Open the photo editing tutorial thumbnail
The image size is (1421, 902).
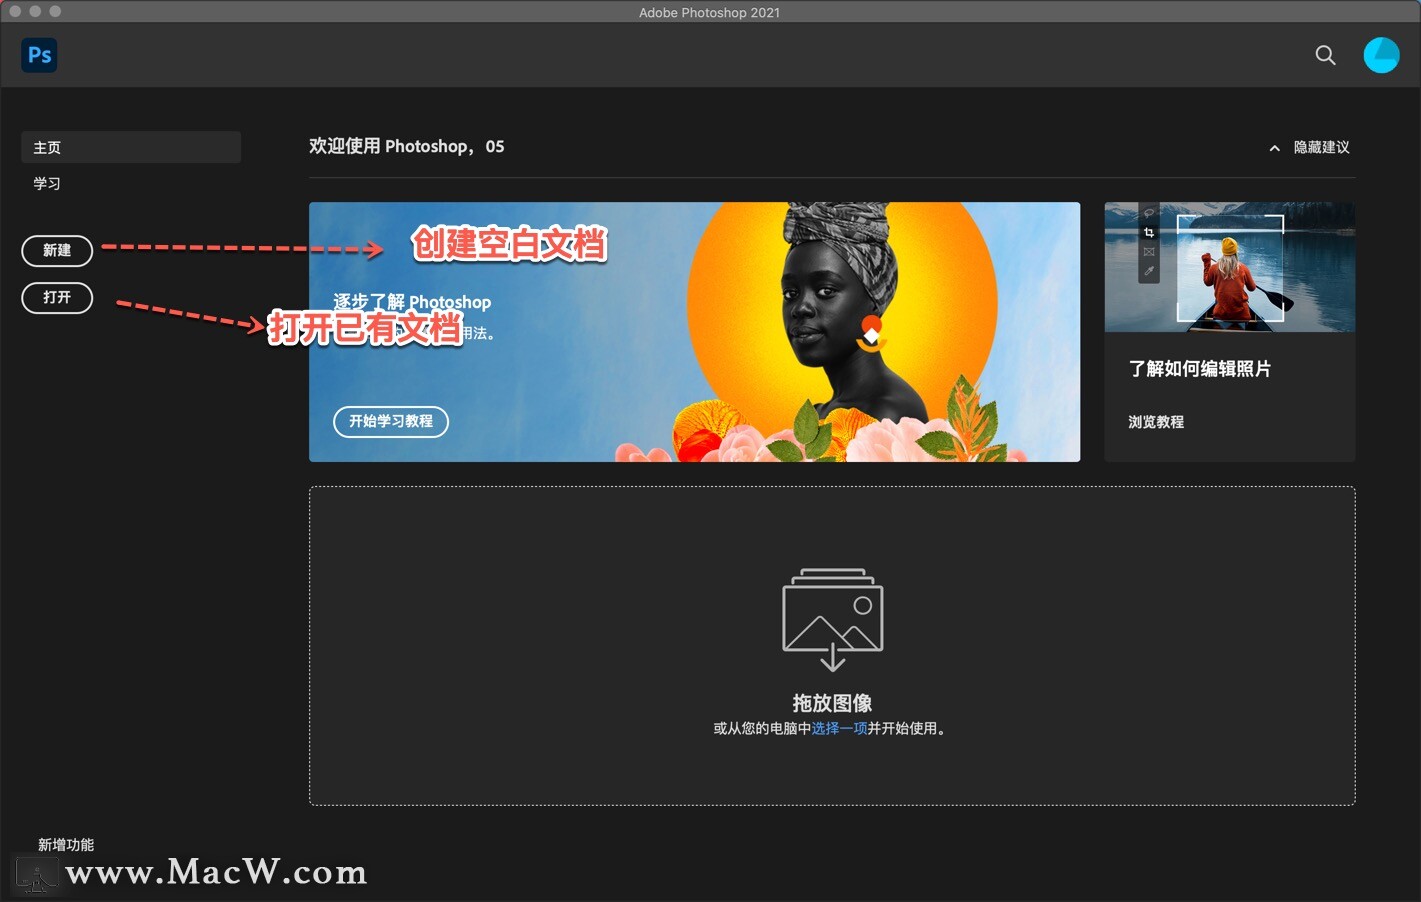click(1229, 267)
